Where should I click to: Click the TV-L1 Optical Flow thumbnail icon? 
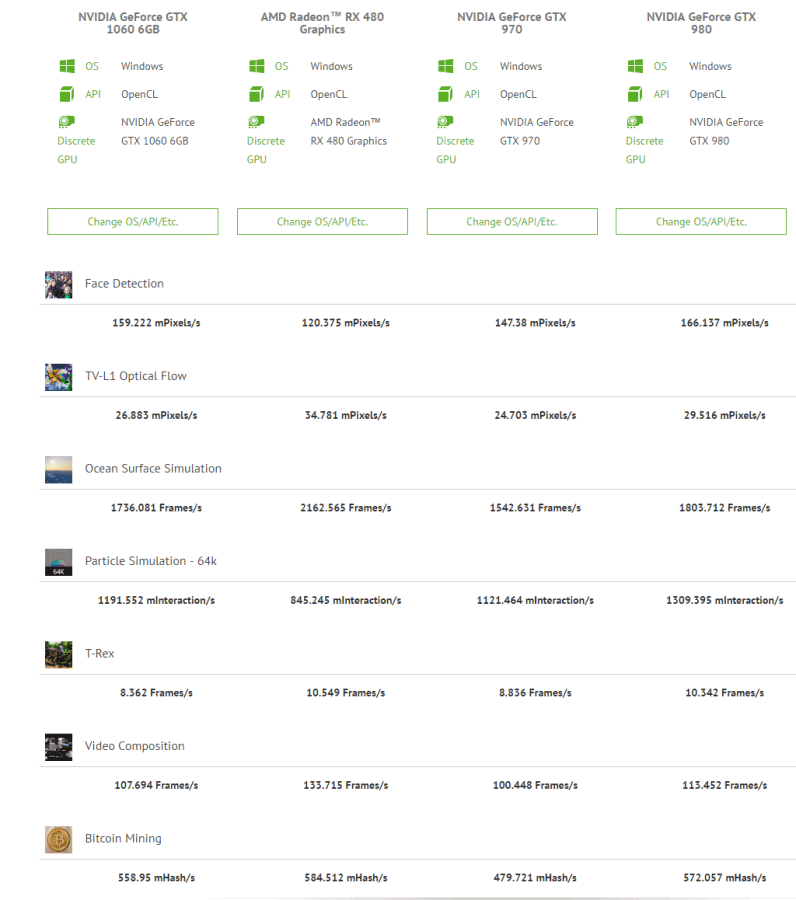(58, 377)
